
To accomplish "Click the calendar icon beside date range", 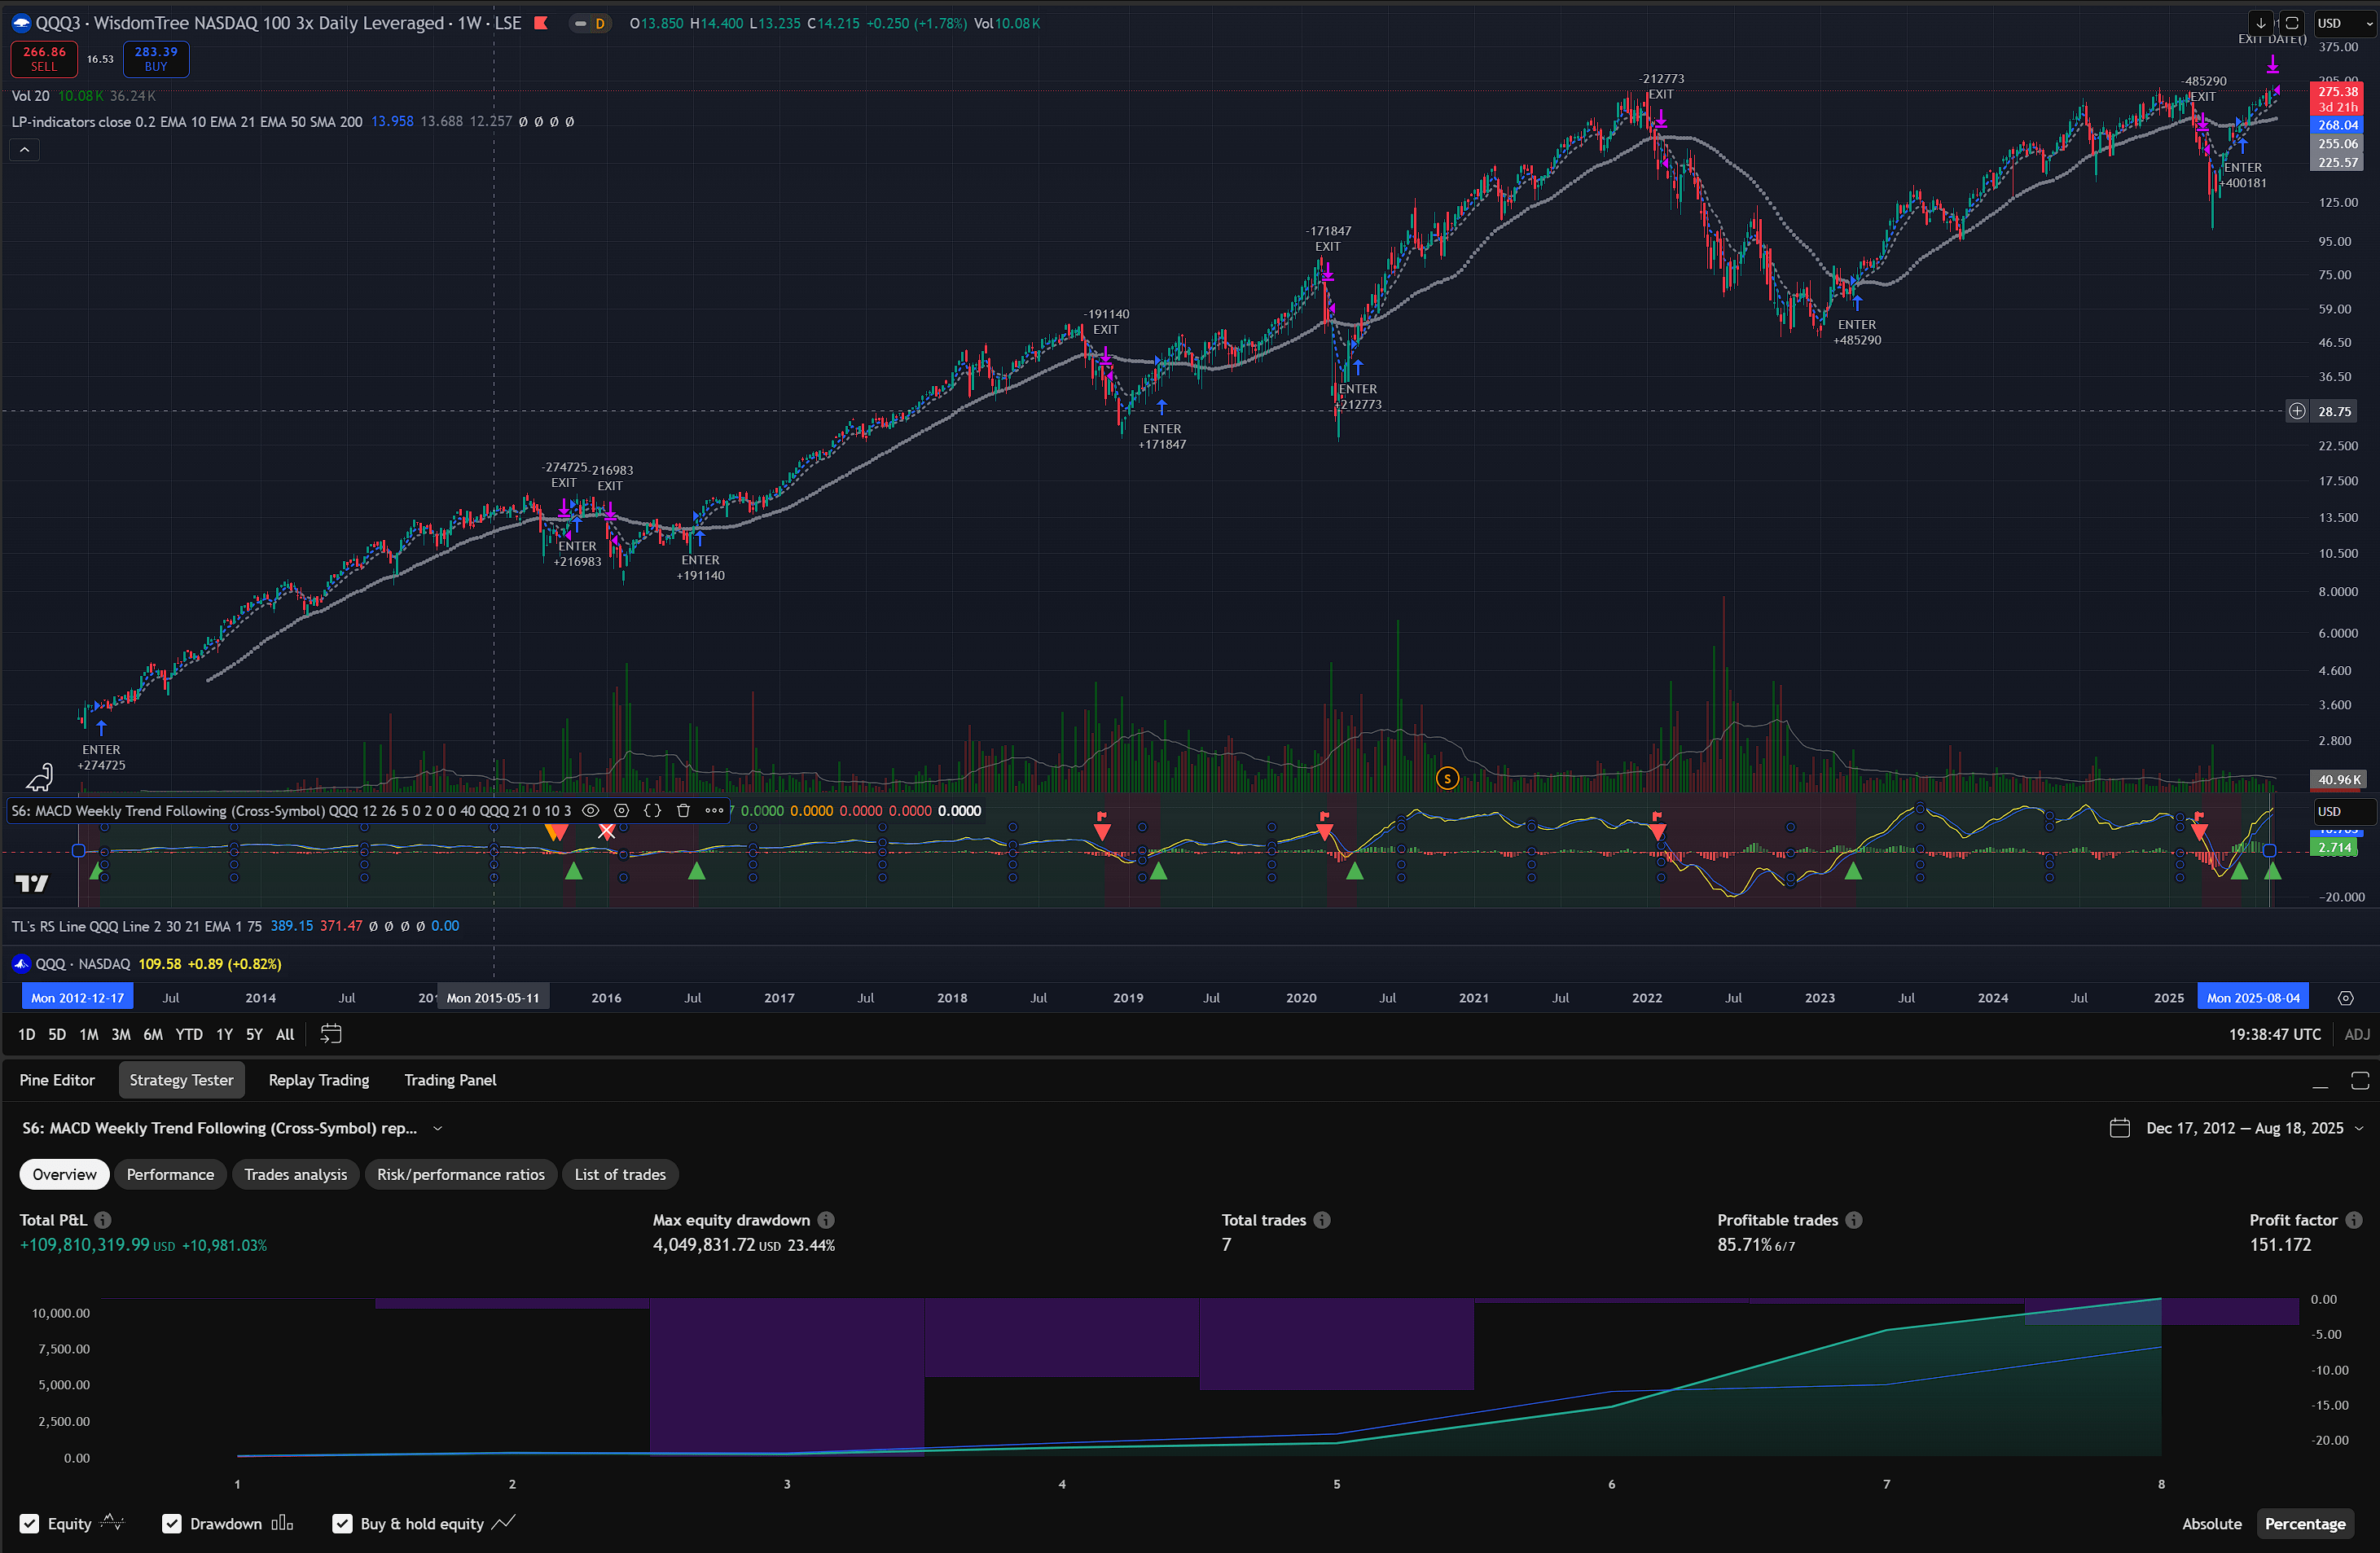I will coord(2120,1128).
